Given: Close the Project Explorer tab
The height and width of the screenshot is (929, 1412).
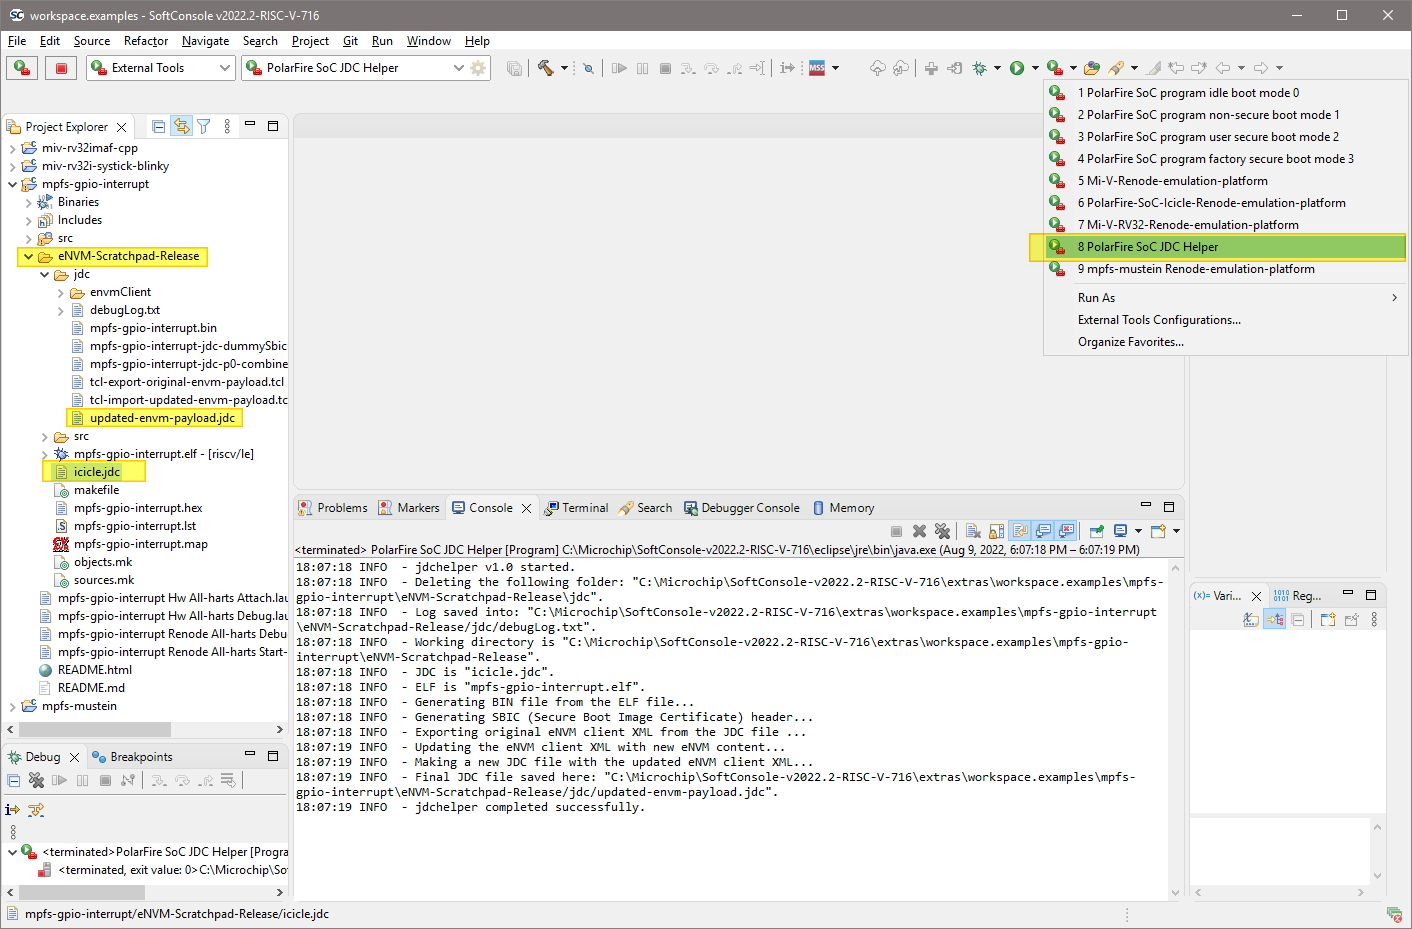Looking at the screenshot, I should pyautogui.click(x=122, y=127).
